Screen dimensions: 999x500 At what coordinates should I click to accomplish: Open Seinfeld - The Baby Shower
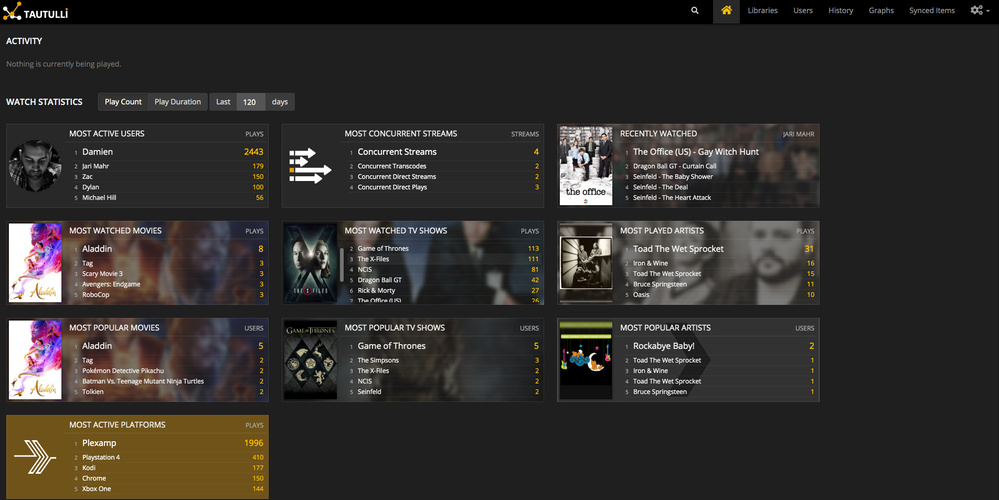(673, 176)
